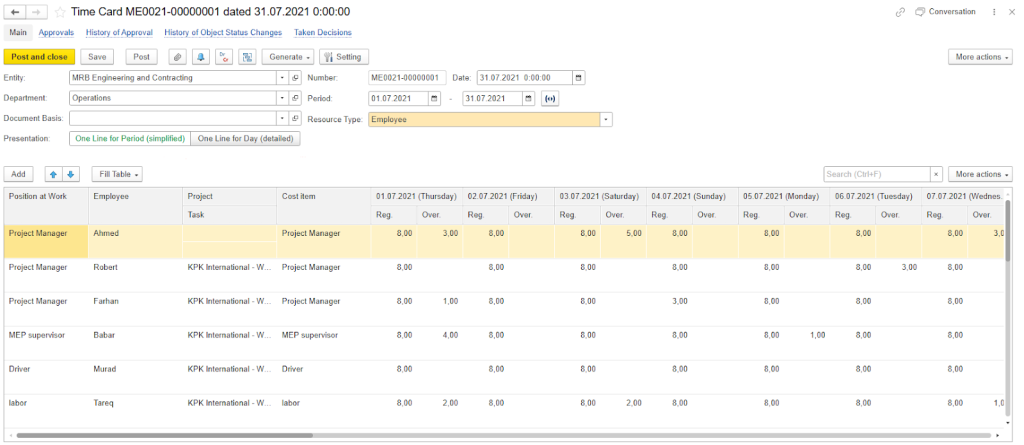Open calendar picker for the Date field

[x=579, y=77]
